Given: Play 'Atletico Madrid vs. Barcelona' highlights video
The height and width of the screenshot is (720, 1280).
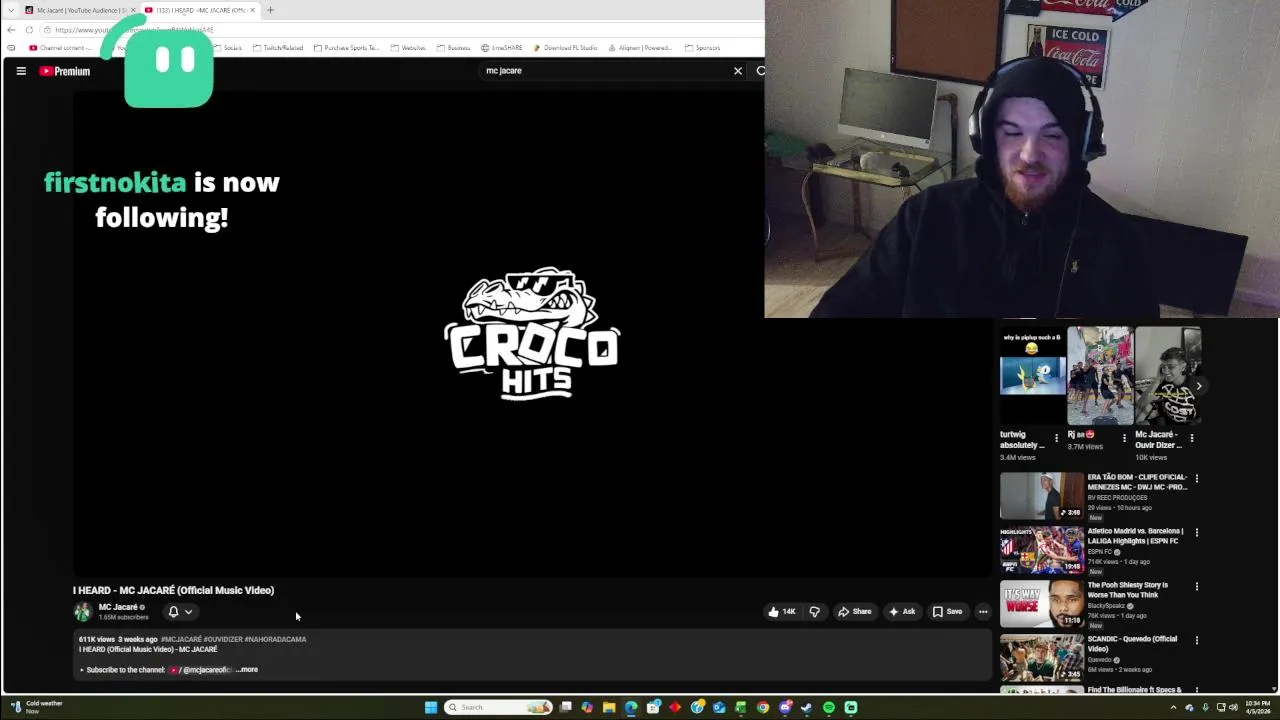Looking at the screenshot, I should pyautogui.click(x=1041, y=549).
